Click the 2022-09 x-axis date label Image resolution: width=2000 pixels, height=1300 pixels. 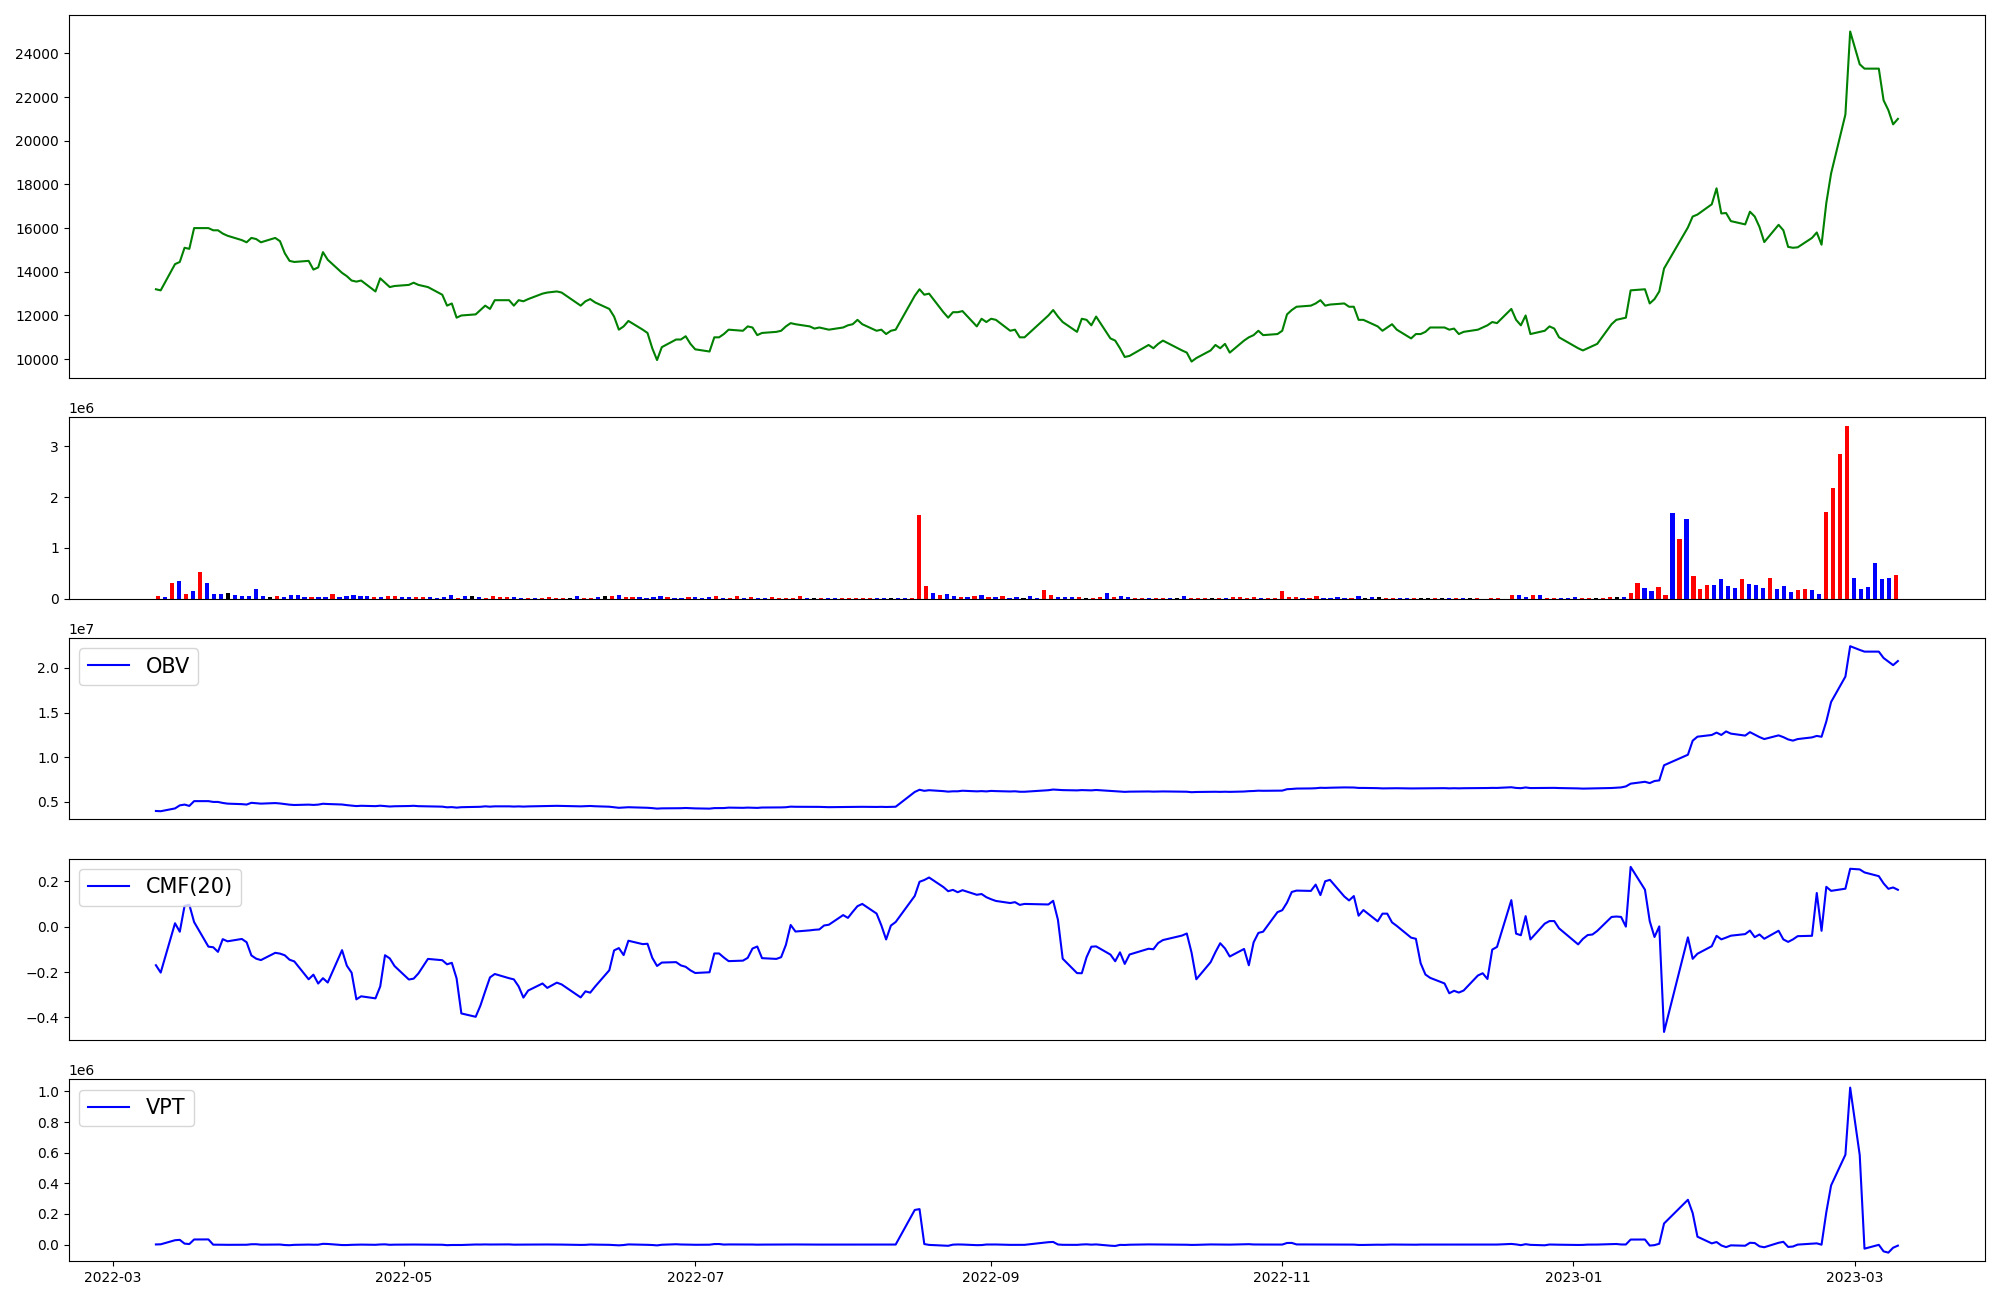click(x=991, y=1277)
